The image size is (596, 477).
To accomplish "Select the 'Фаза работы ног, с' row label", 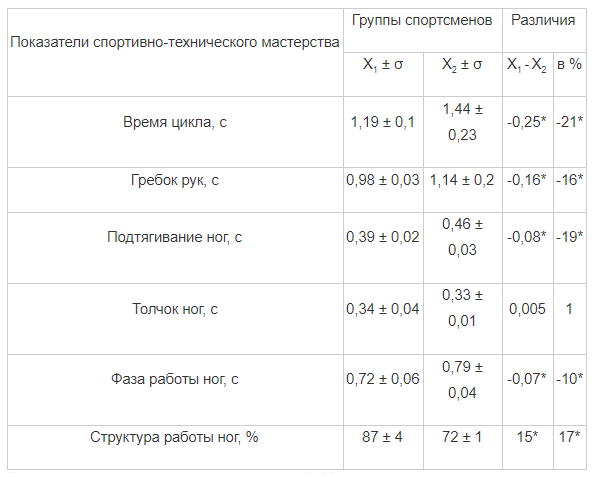I will pos(175,379).
